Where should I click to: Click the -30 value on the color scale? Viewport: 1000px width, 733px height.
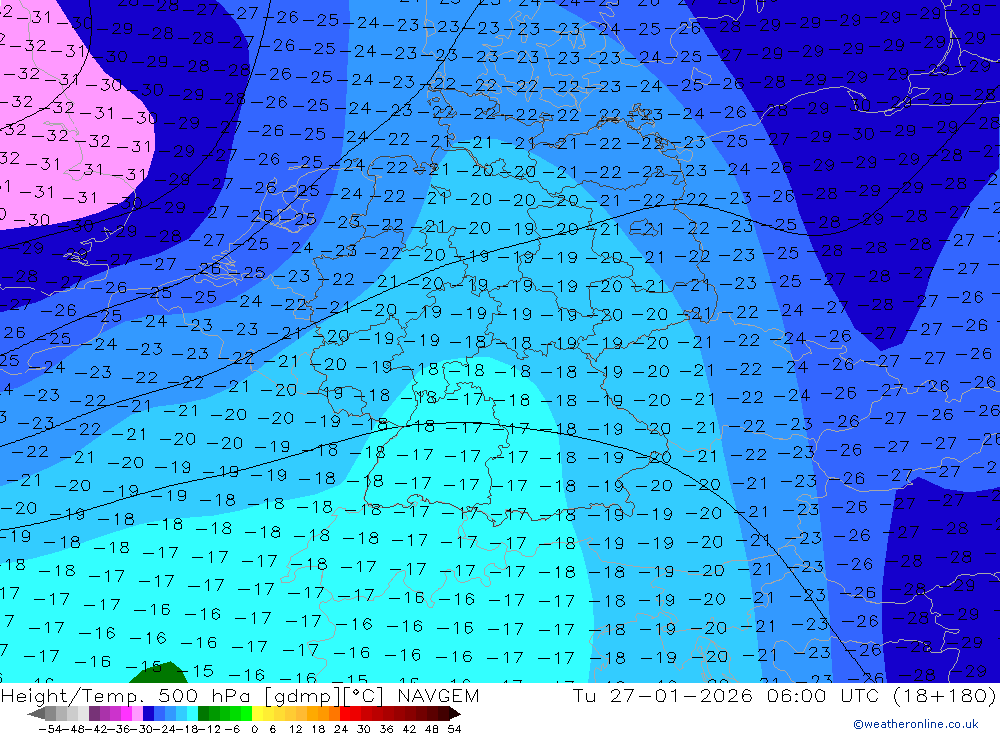(x=142, y=729)
